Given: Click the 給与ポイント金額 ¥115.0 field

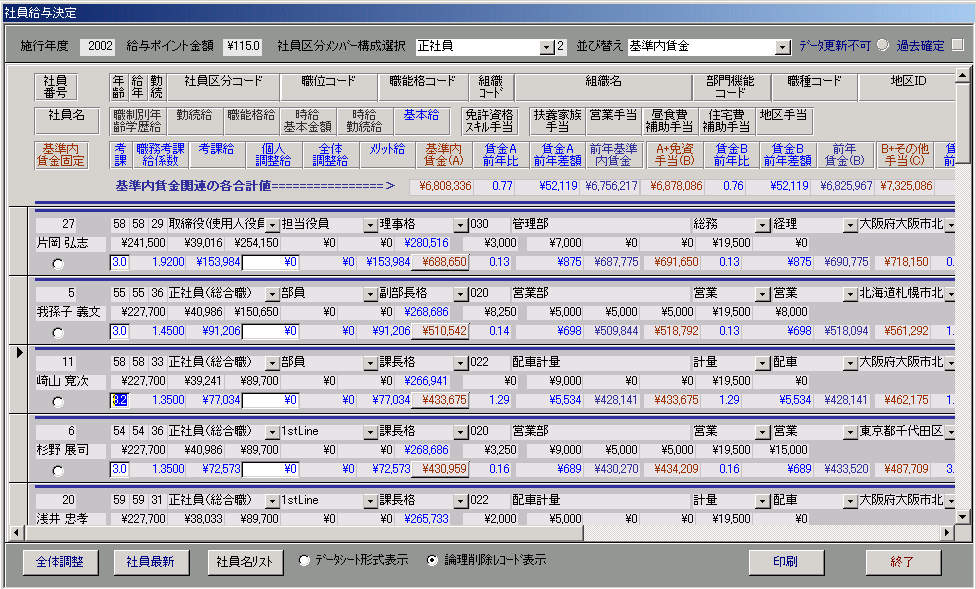Looking at the screenshot, I should [243, 45].
